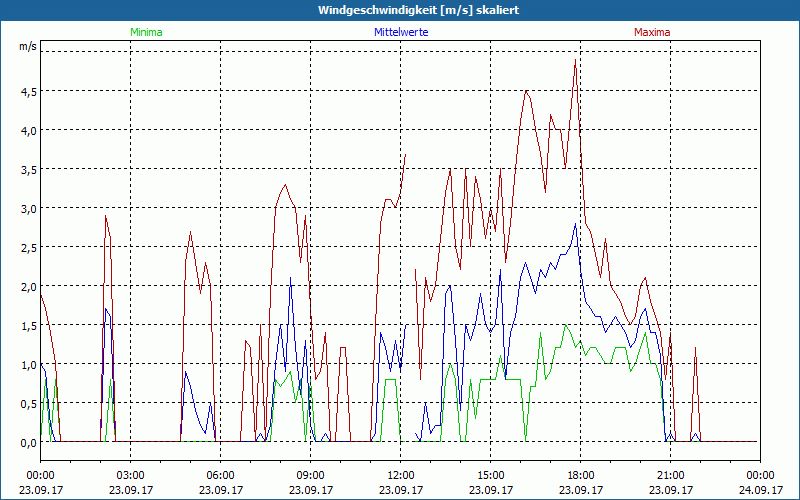Click the m/s unit label
The height and width of the screenshot is (500, 800).
pyautogui.click(x=28, y=46)
